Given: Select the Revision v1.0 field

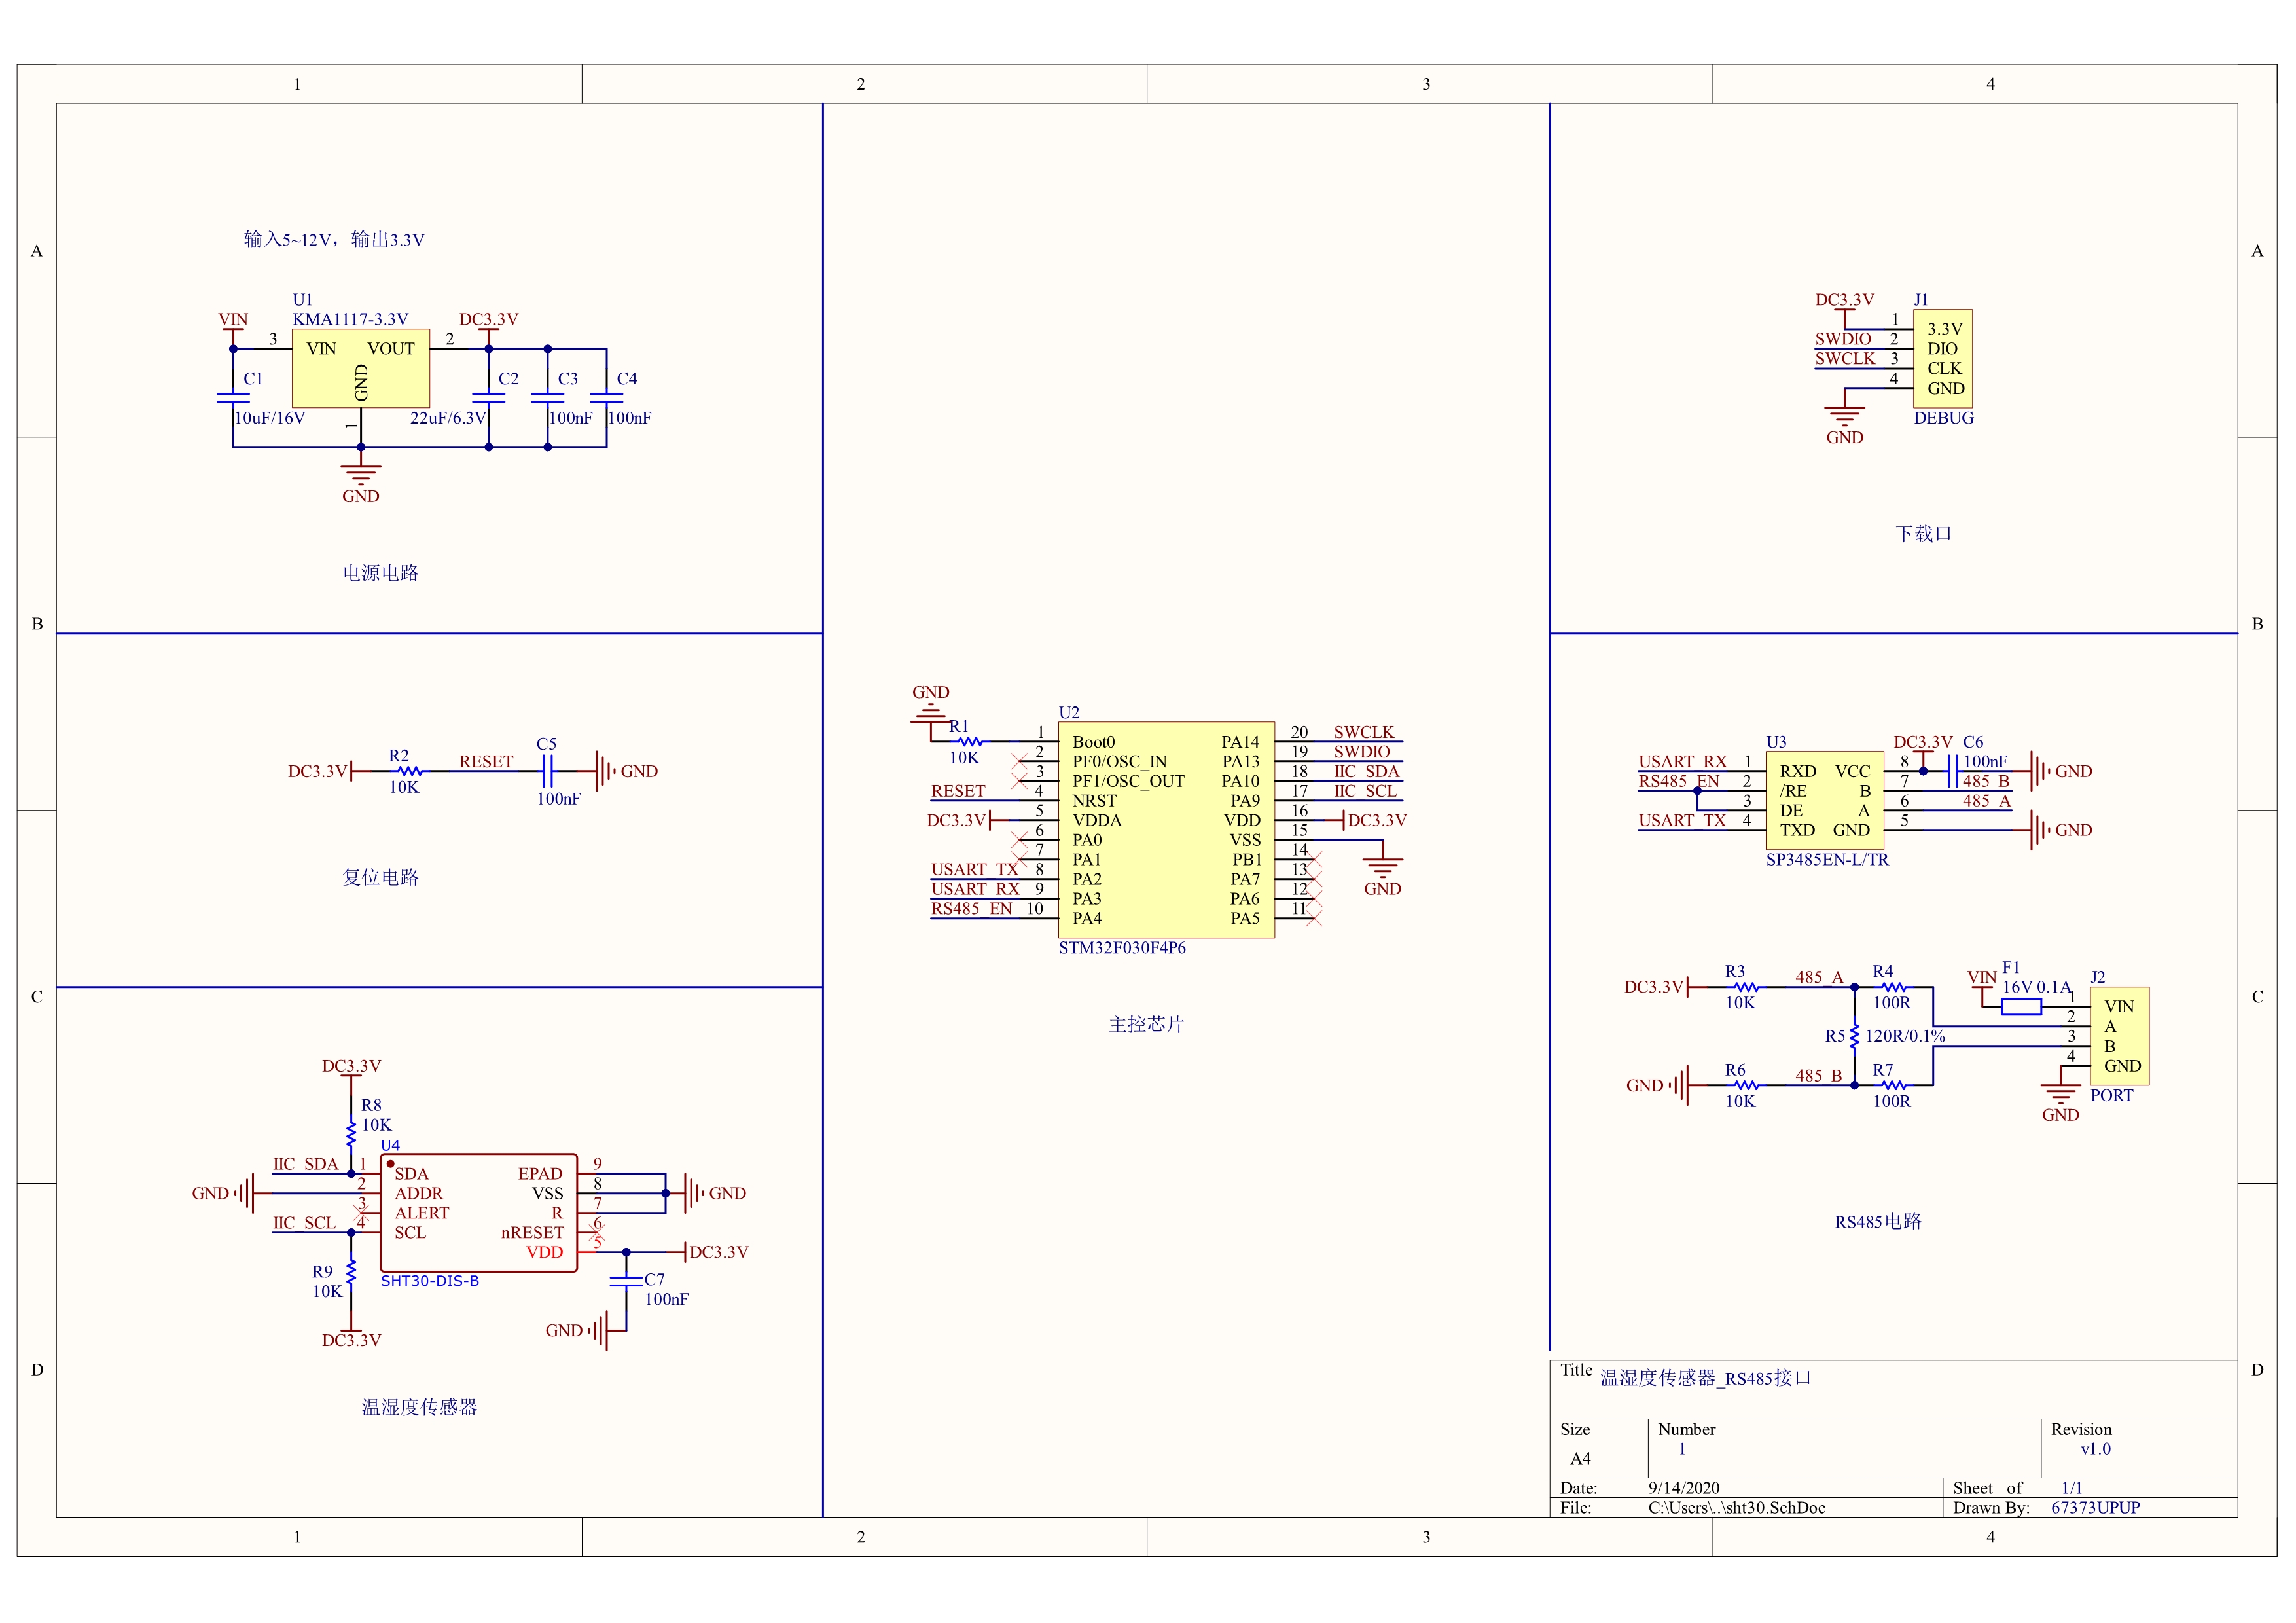Looking at the screenshot, I should point(2095,1449).
